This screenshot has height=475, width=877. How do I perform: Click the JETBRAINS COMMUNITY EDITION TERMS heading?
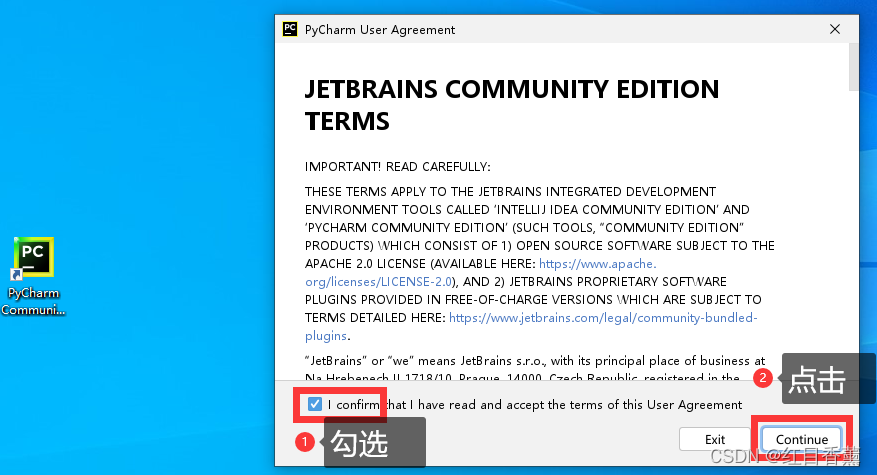click(512, 105)
